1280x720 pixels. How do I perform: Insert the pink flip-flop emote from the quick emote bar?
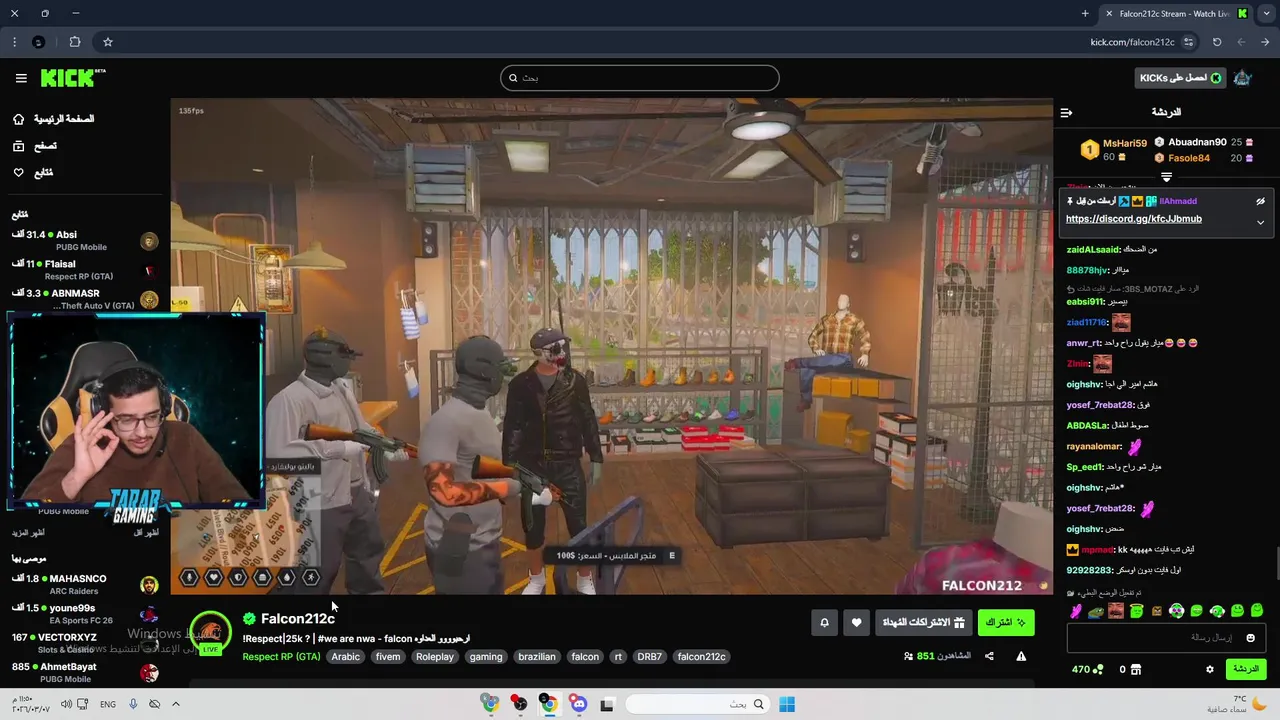1076,611
